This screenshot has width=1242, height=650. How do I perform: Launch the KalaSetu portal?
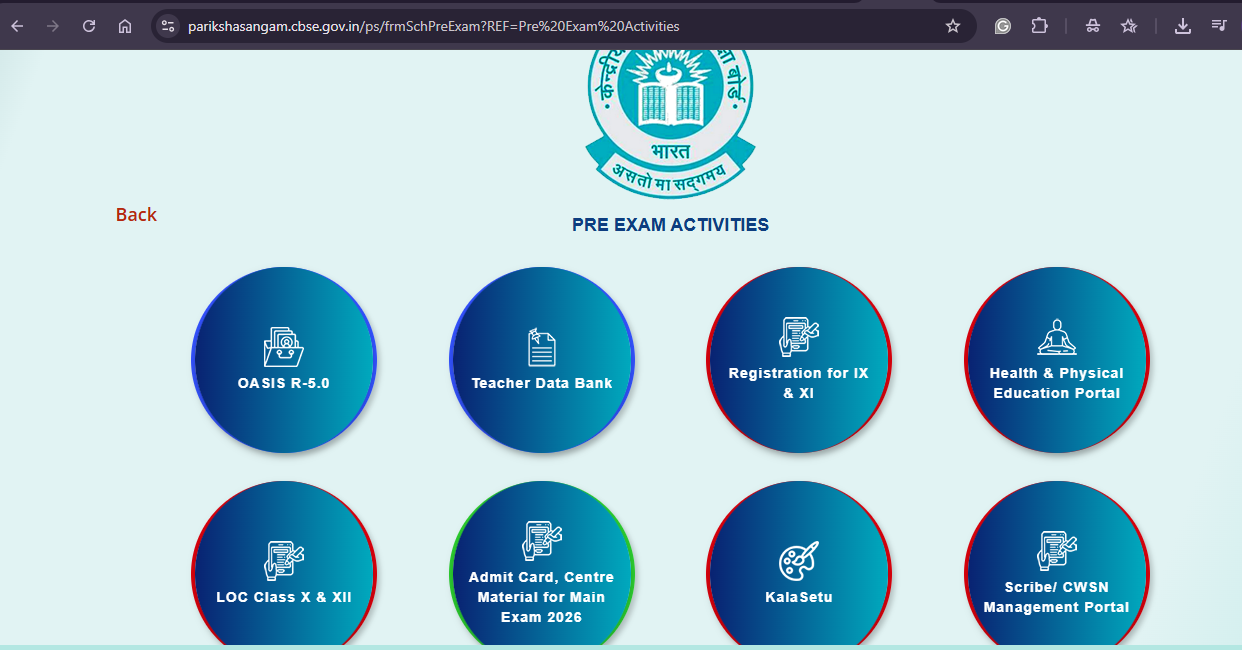coord(798,574)
